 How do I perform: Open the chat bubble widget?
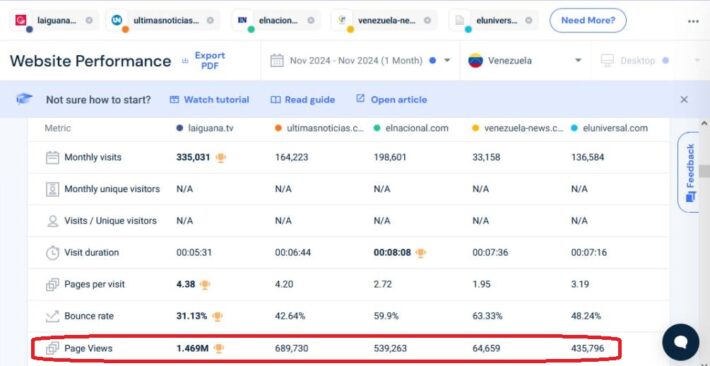point(681,342)
